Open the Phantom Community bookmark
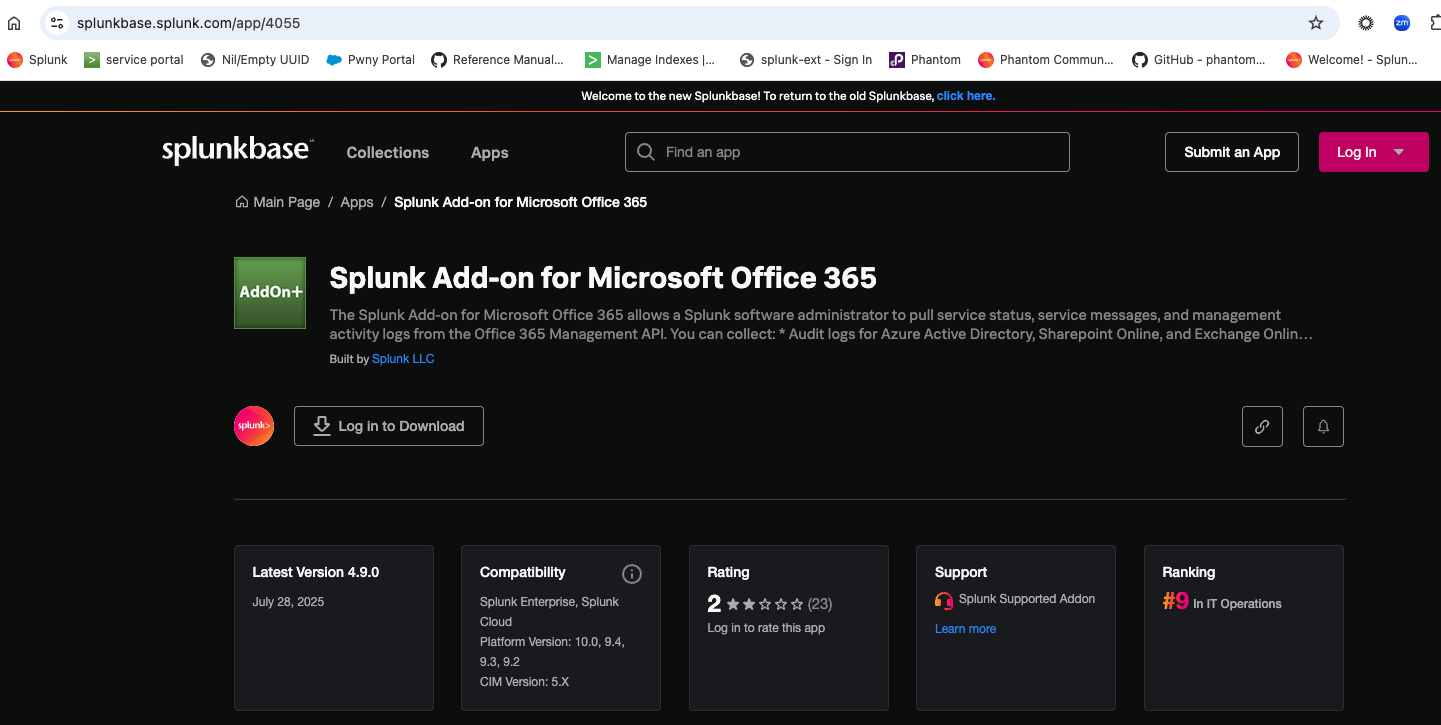This screenshot has height=725, width=1441. [x=1046, y=60]
